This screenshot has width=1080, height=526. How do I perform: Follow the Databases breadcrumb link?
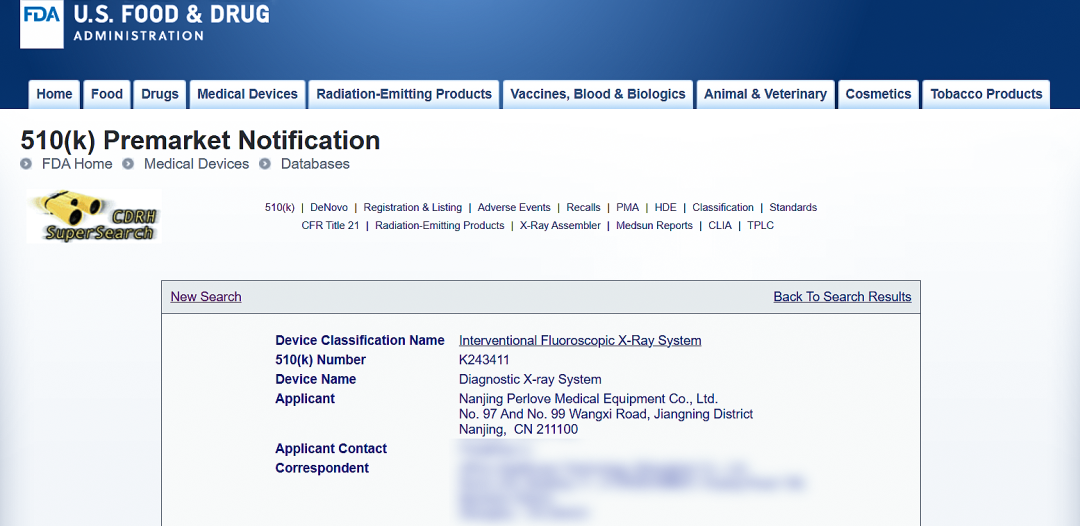click(x=315, y=164)
